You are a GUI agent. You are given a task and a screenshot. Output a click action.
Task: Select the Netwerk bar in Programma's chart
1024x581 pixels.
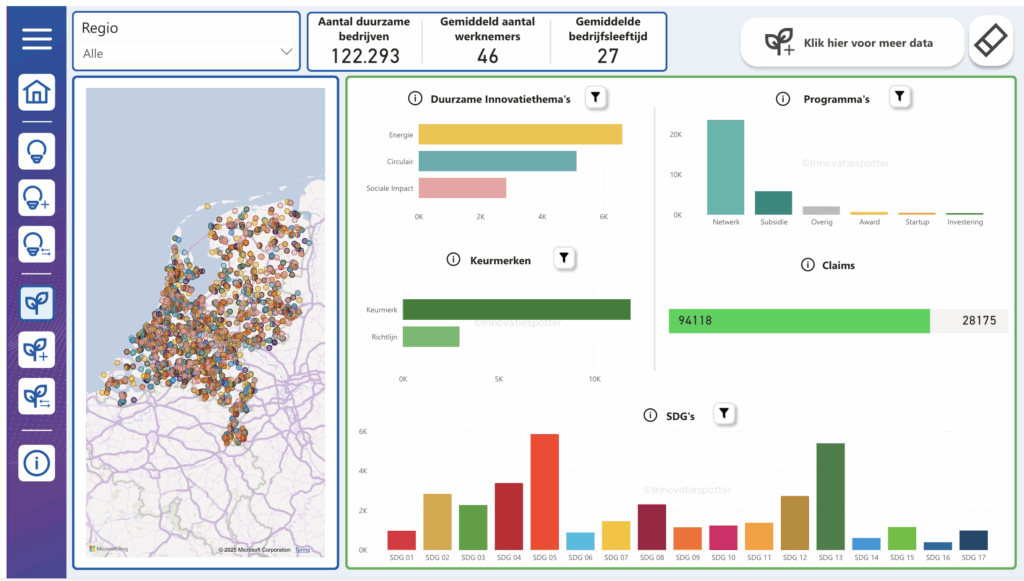(x=725, y=167)
